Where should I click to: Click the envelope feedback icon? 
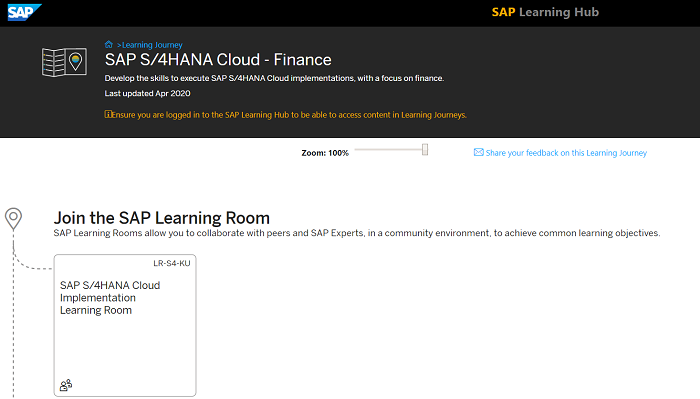click(x=479, y=152)
